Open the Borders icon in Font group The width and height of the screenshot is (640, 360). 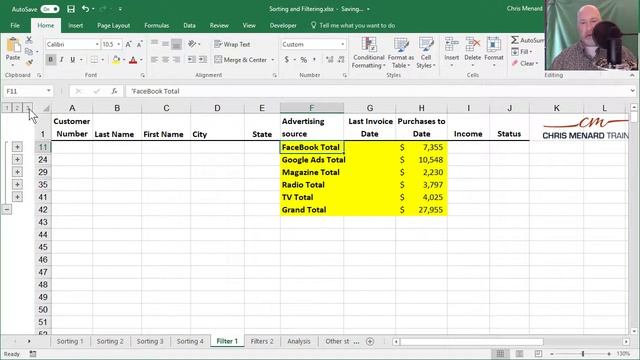(x=94, y=60)
